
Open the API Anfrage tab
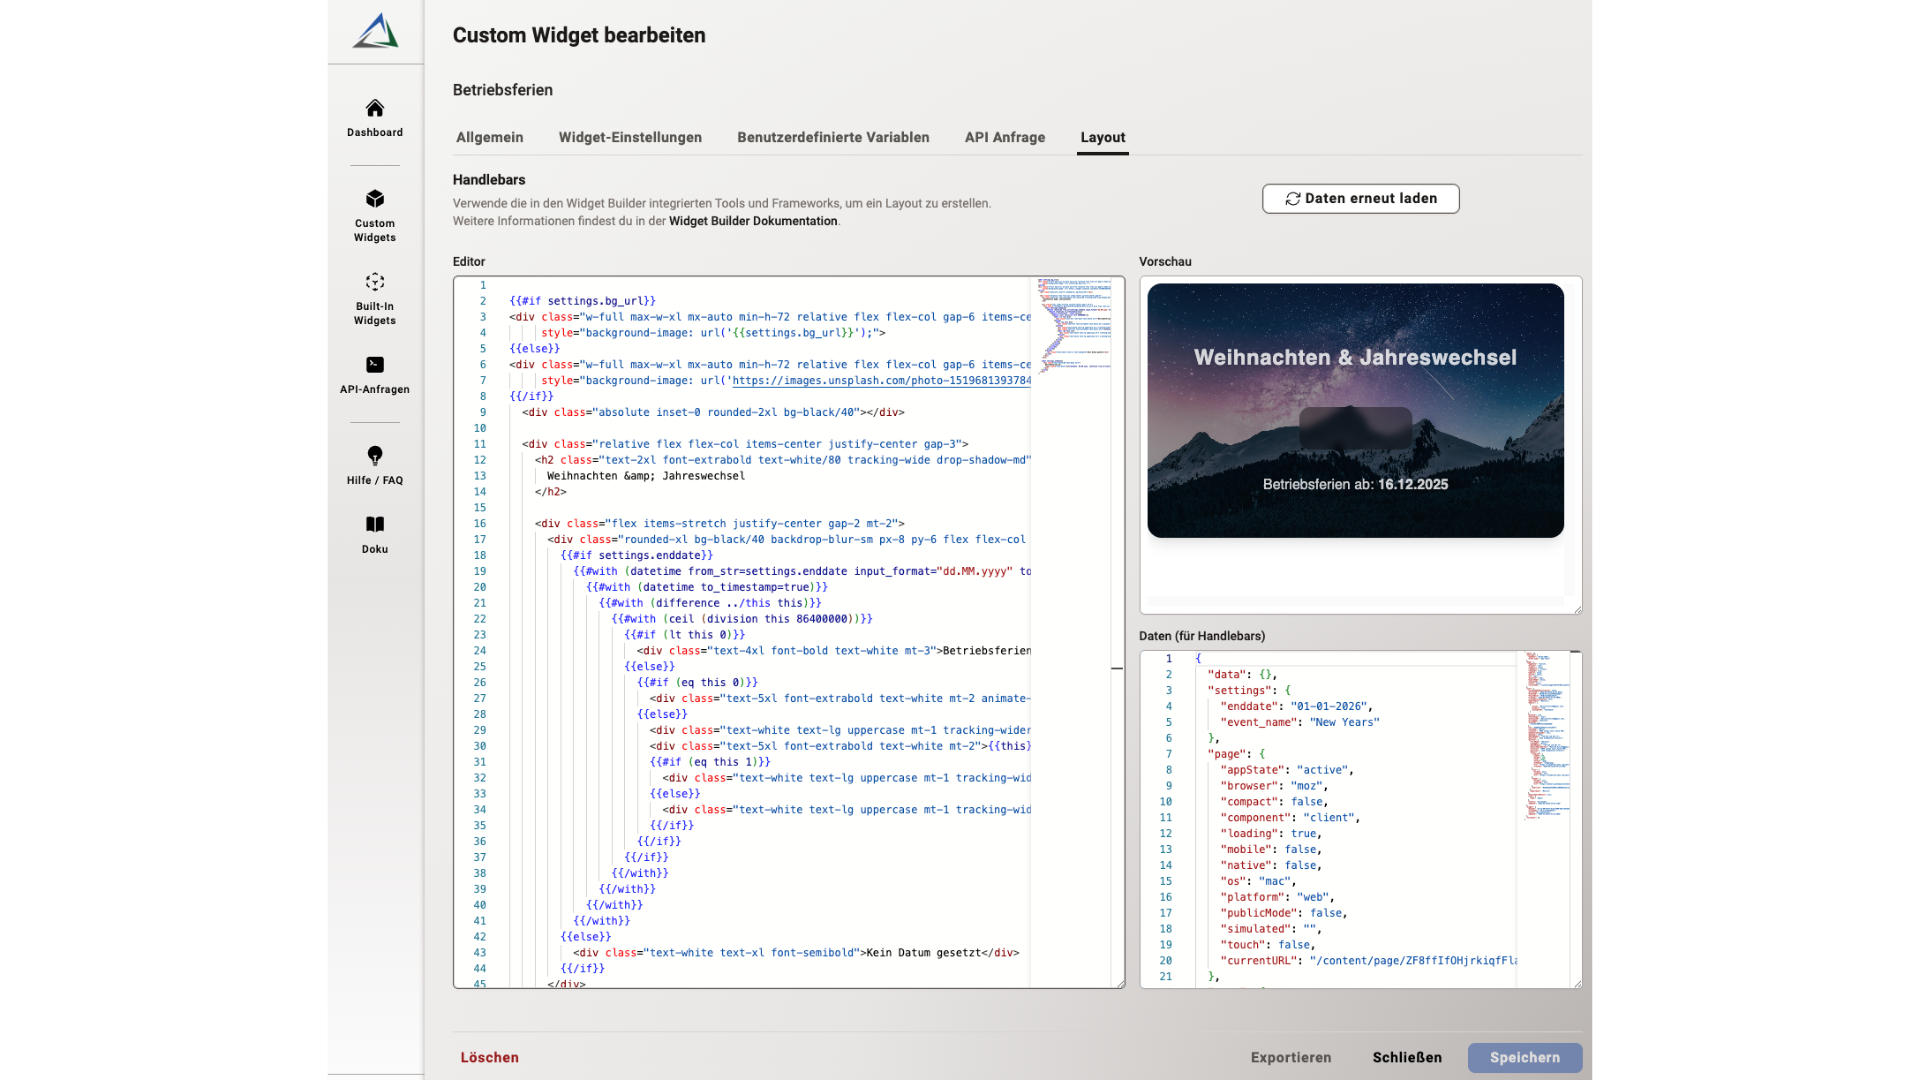pyautogui.click(x=1004, y=137)
